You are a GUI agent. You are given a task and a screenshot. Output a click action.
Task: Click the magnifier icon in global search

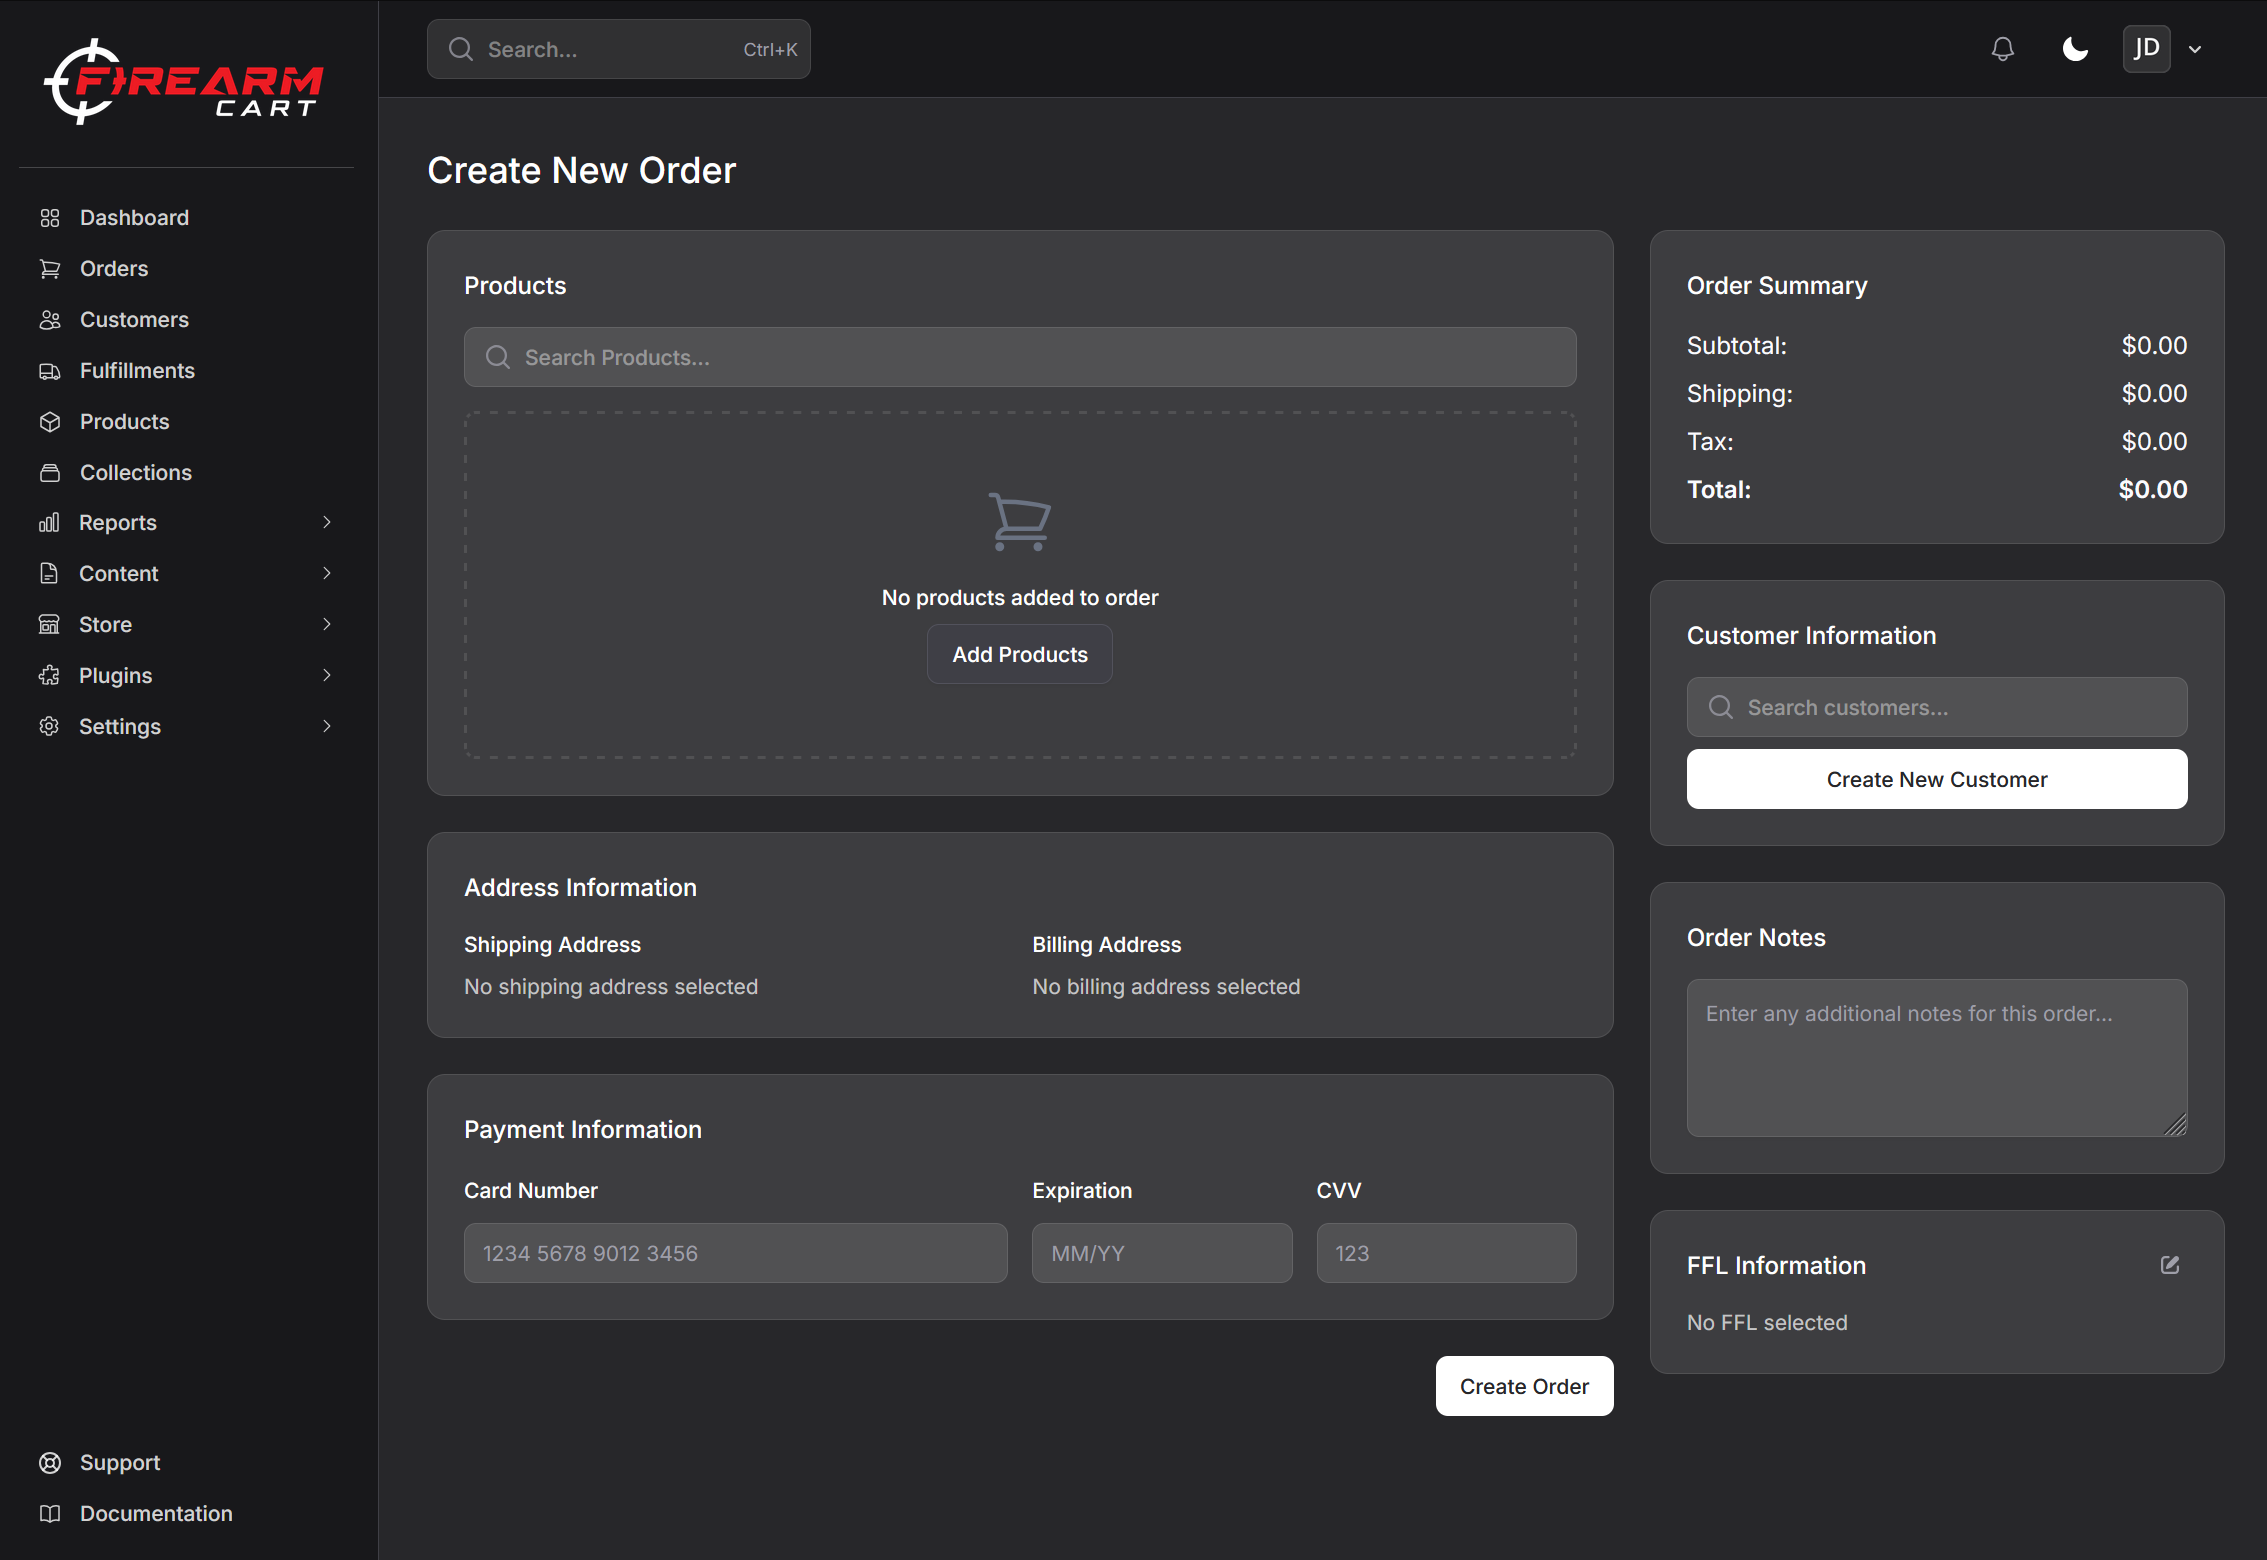[461, 49]
